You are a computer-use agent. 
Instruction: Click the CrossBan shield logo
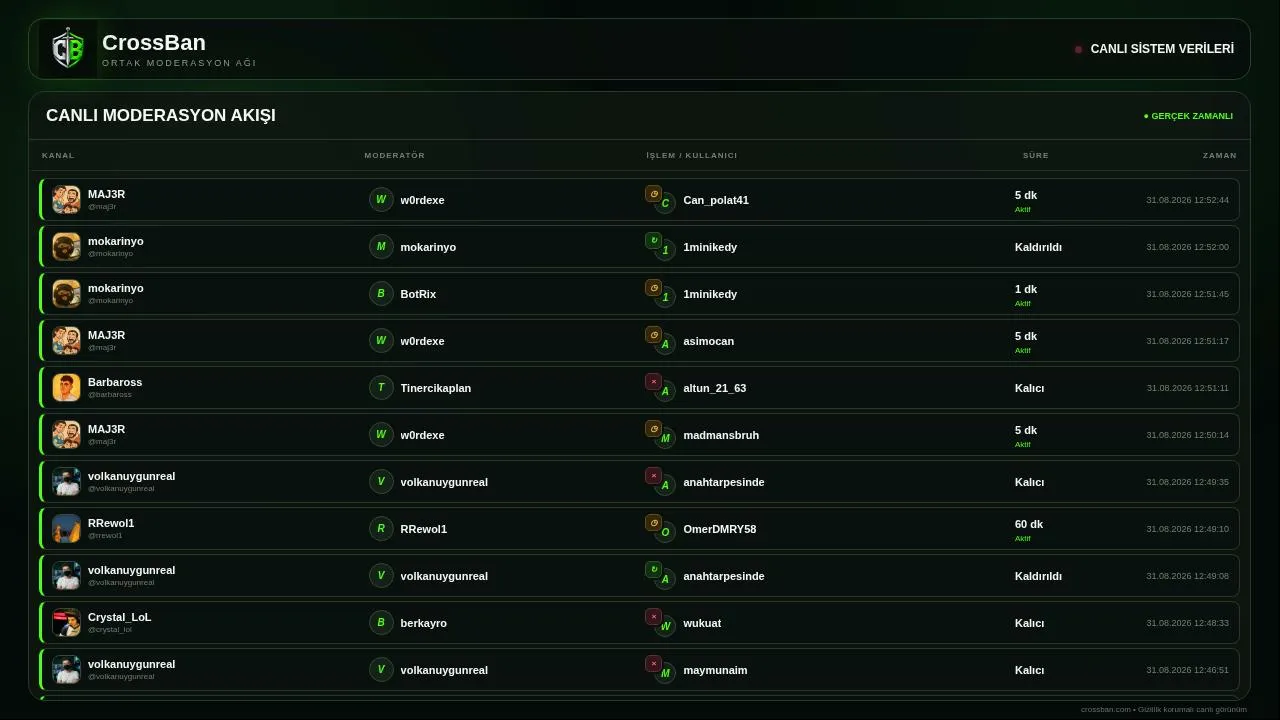[68, 49]
